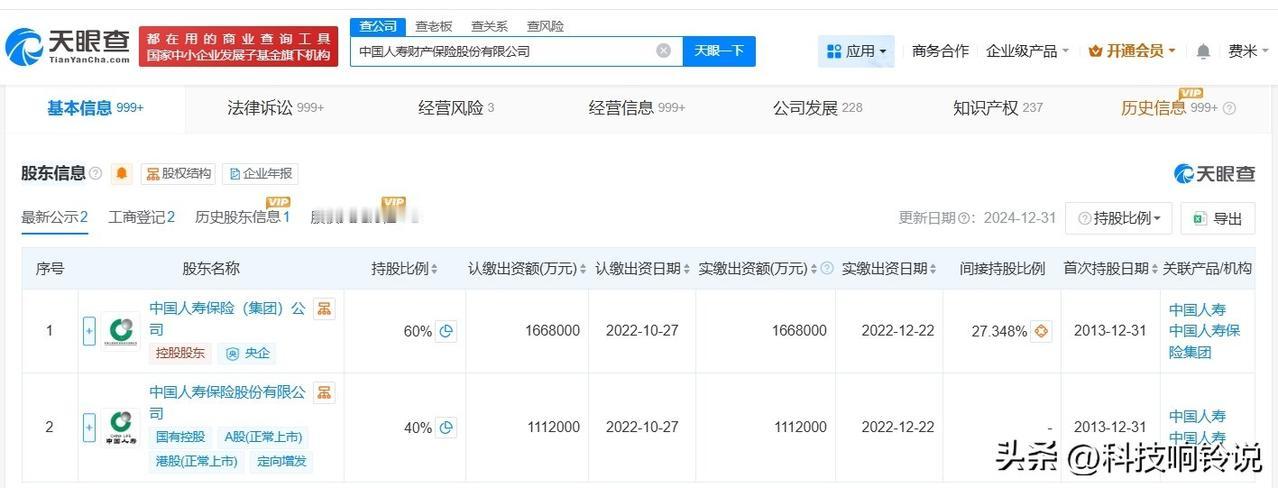Click 控股股东 tag in row 1
This screenshot has width=1278, height=488.
coord(181,353)
